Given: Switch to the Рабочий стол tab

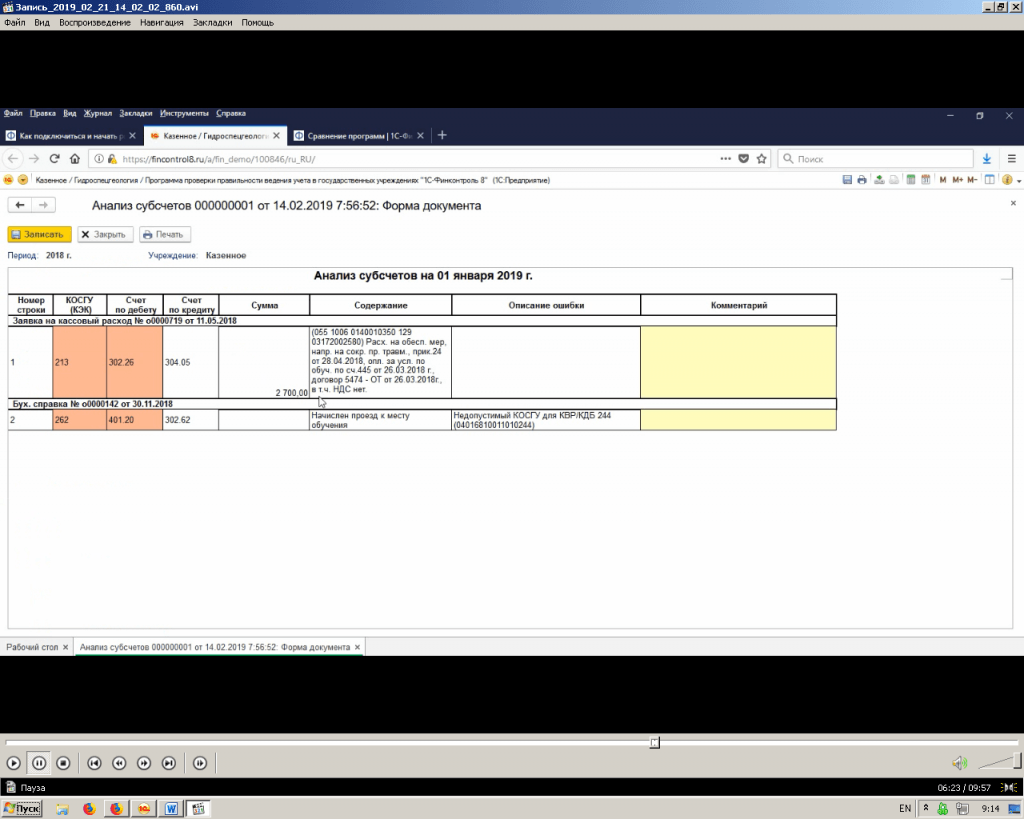Looking at the screenshot, I should coord(32,647).
